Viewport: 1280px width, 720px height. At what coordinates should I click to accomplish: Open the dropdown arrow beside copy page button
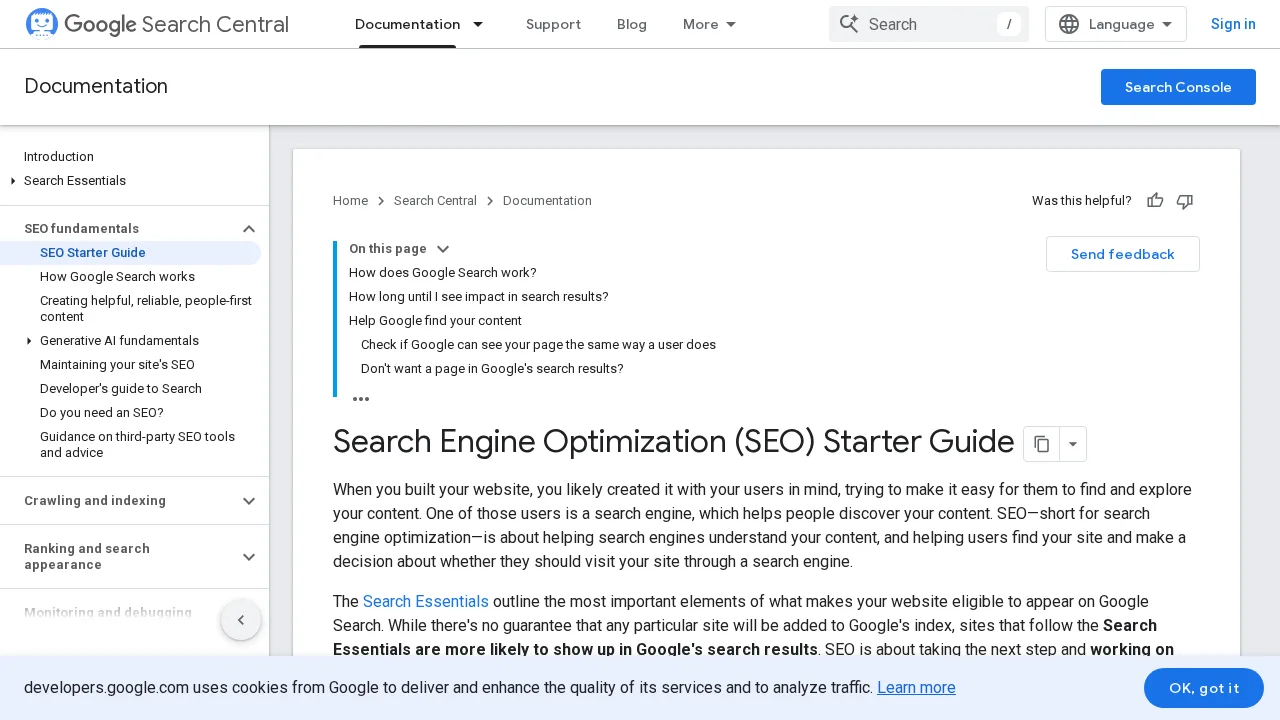point(1073,444)
